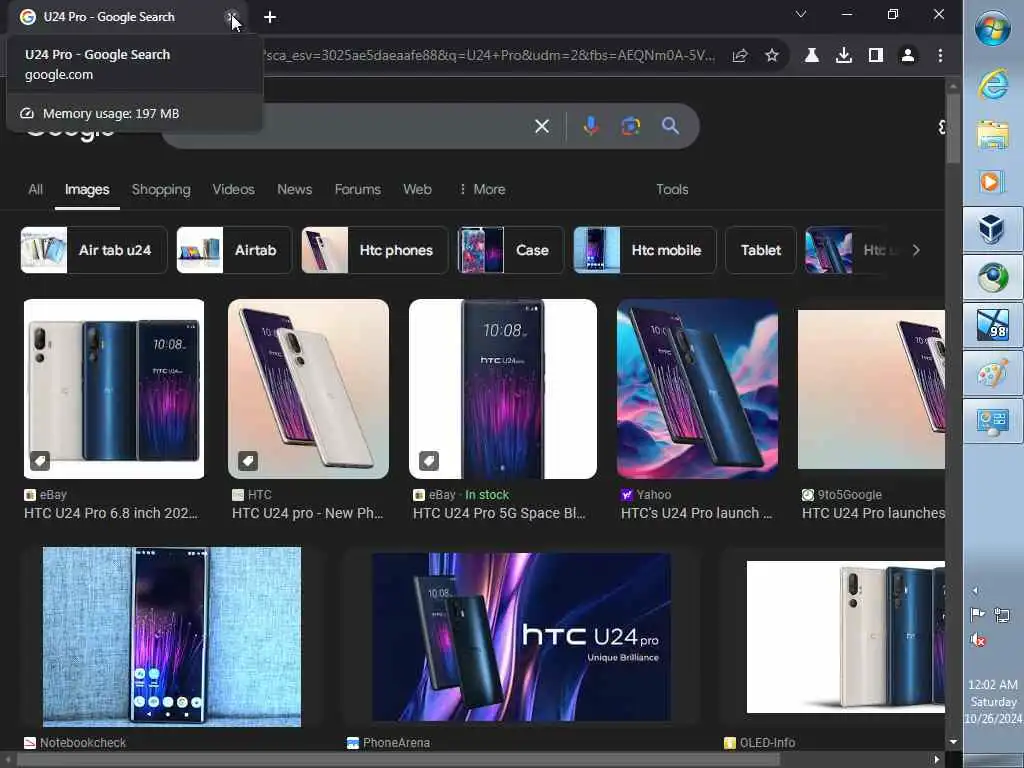Open the Control Panel taskbar icon
1024x768 pixels.
pos(993,423)
